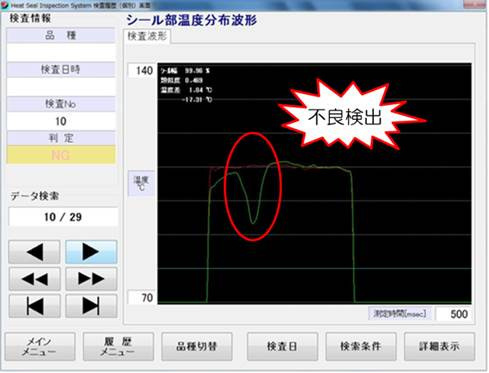Image resolution: width=489 pixels, height=373 pixels.
Task: Advance to next record arrow
Action: click(91, 252)
